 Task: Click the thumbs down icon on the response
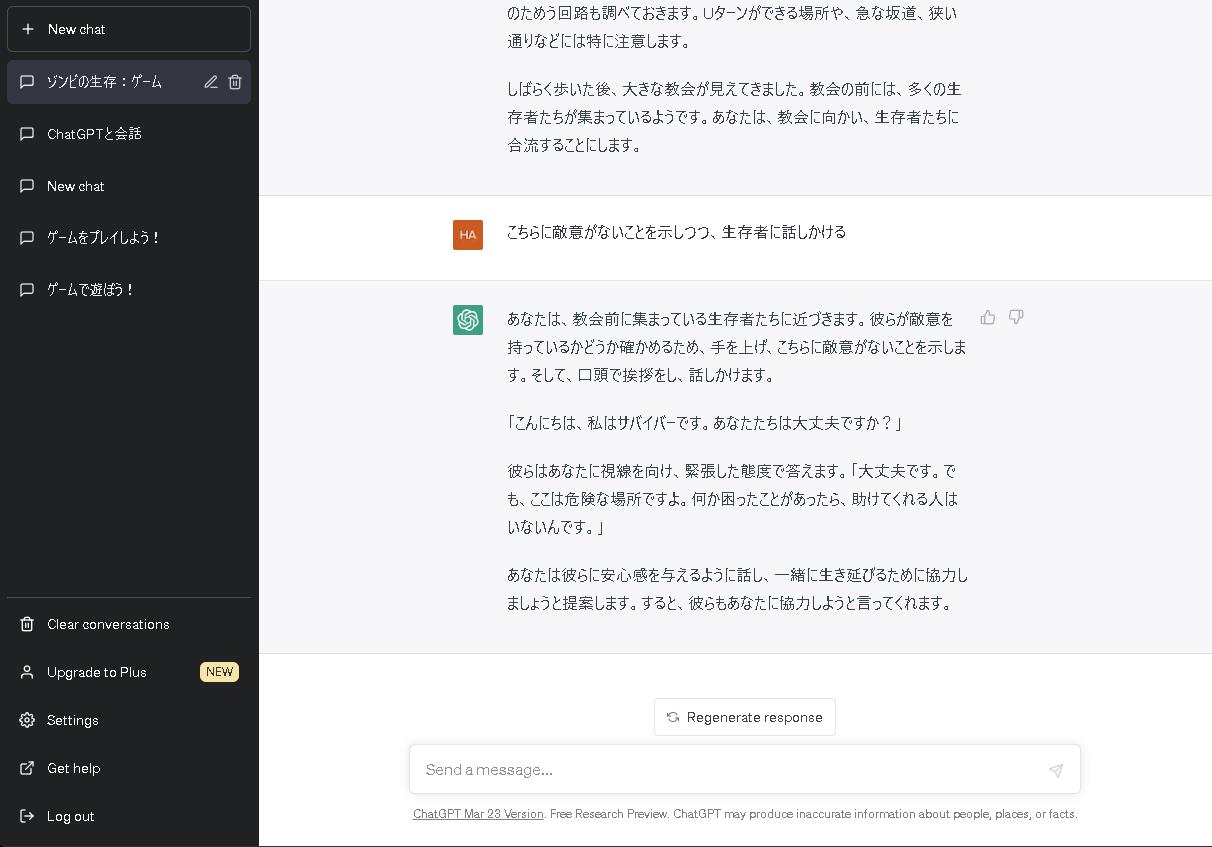click(1015, 317)
